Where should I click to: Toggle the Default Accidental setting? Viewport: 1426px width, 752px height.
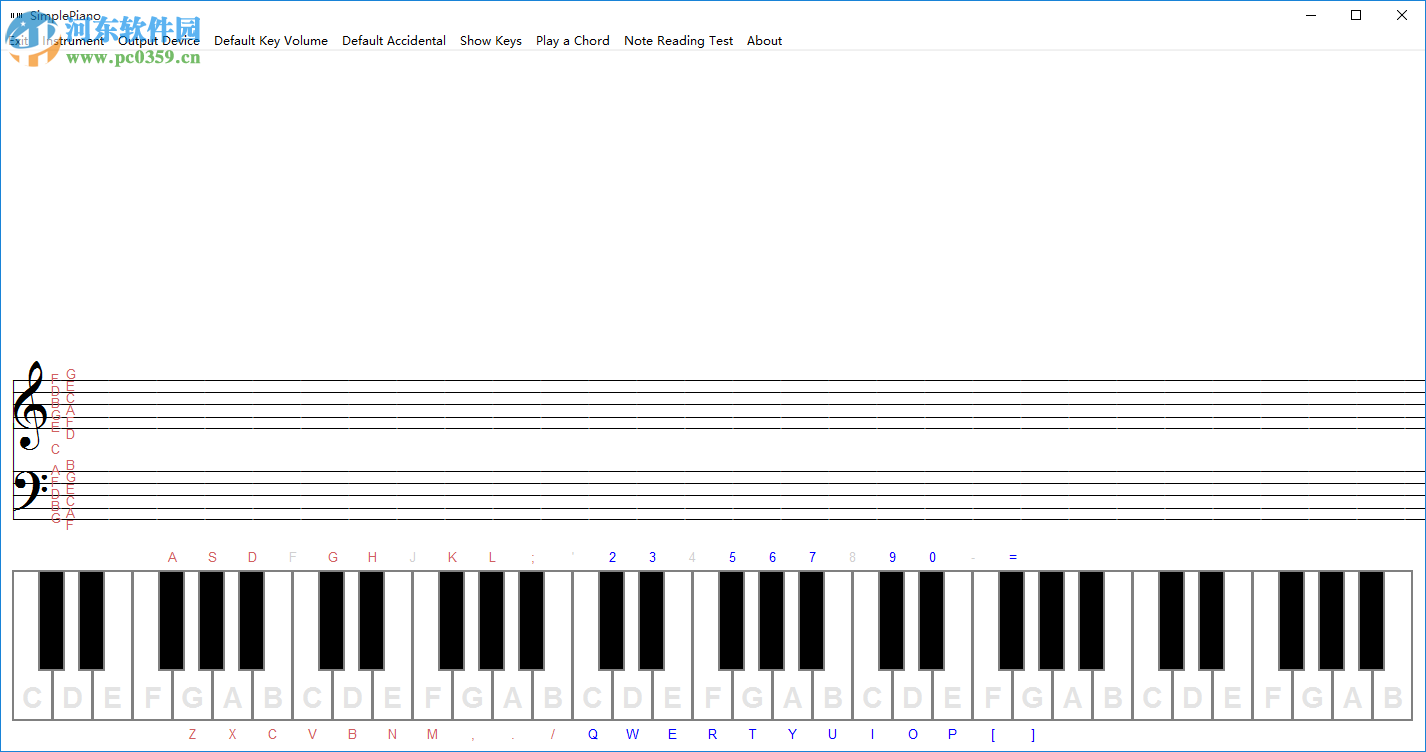(x=394, y=41)
